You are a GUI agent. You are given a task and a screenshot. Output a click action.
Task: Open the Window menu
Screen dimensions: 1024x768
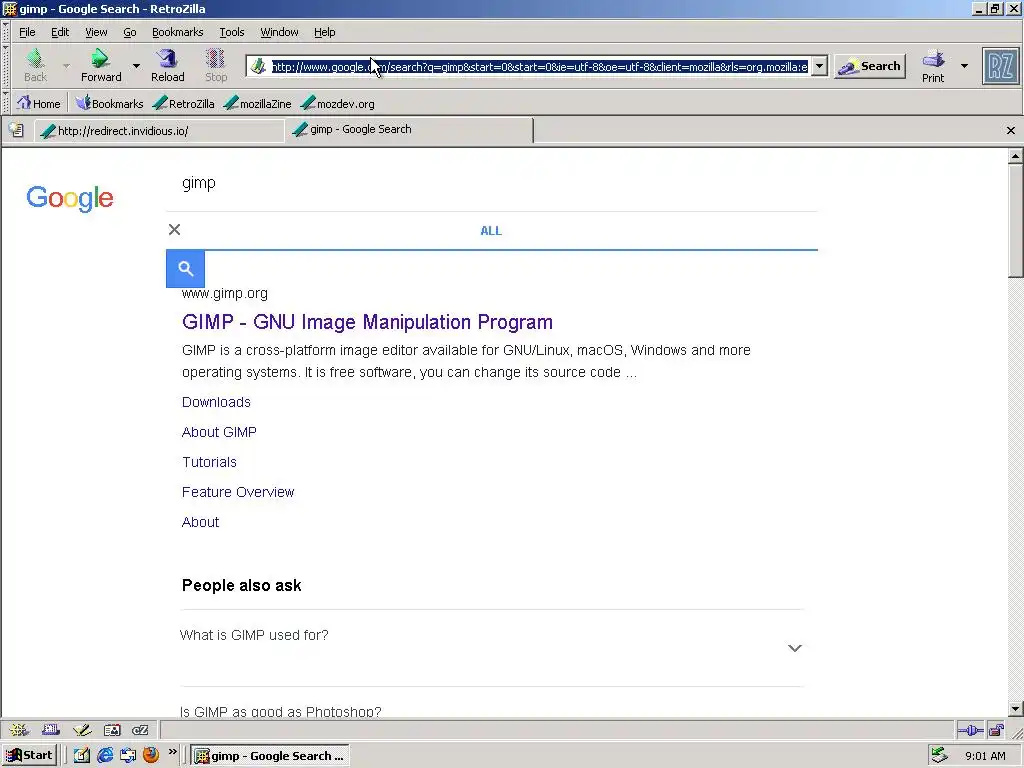pyautogui.click(x=279, y=32)
